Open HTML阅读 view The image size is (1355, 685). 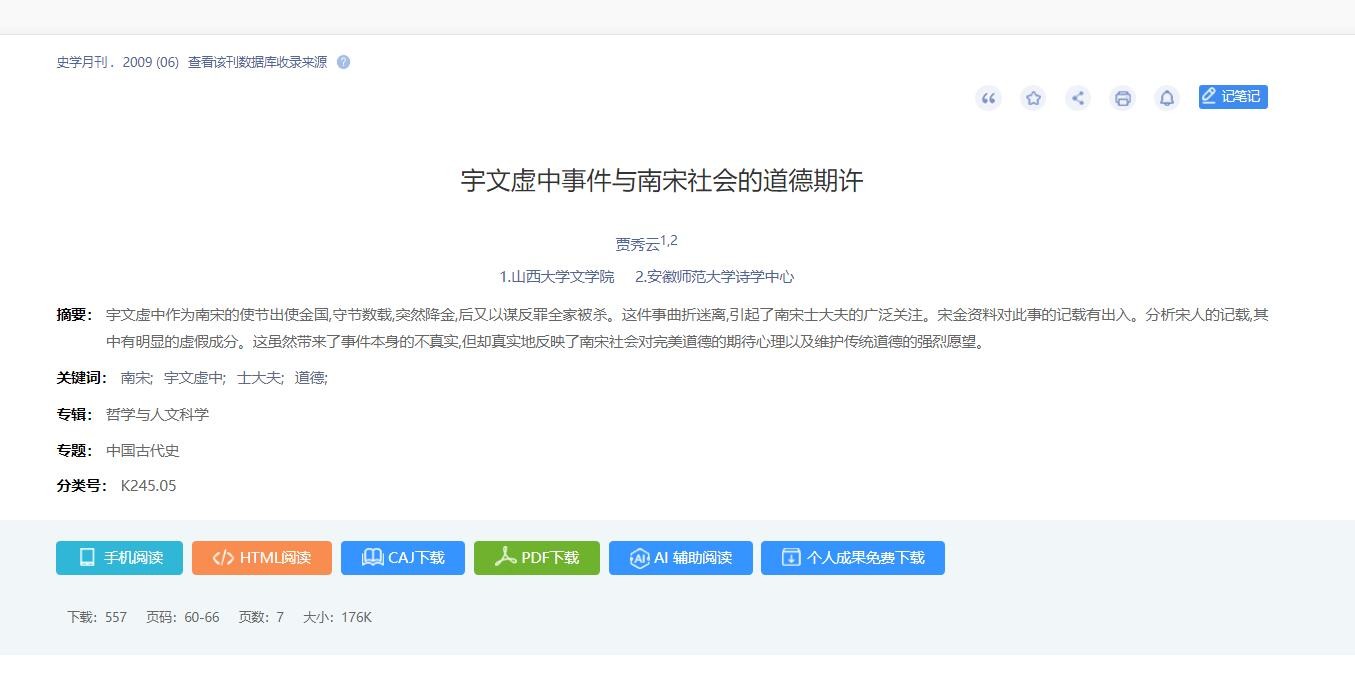pyautogui.click(x=261, y=558)
